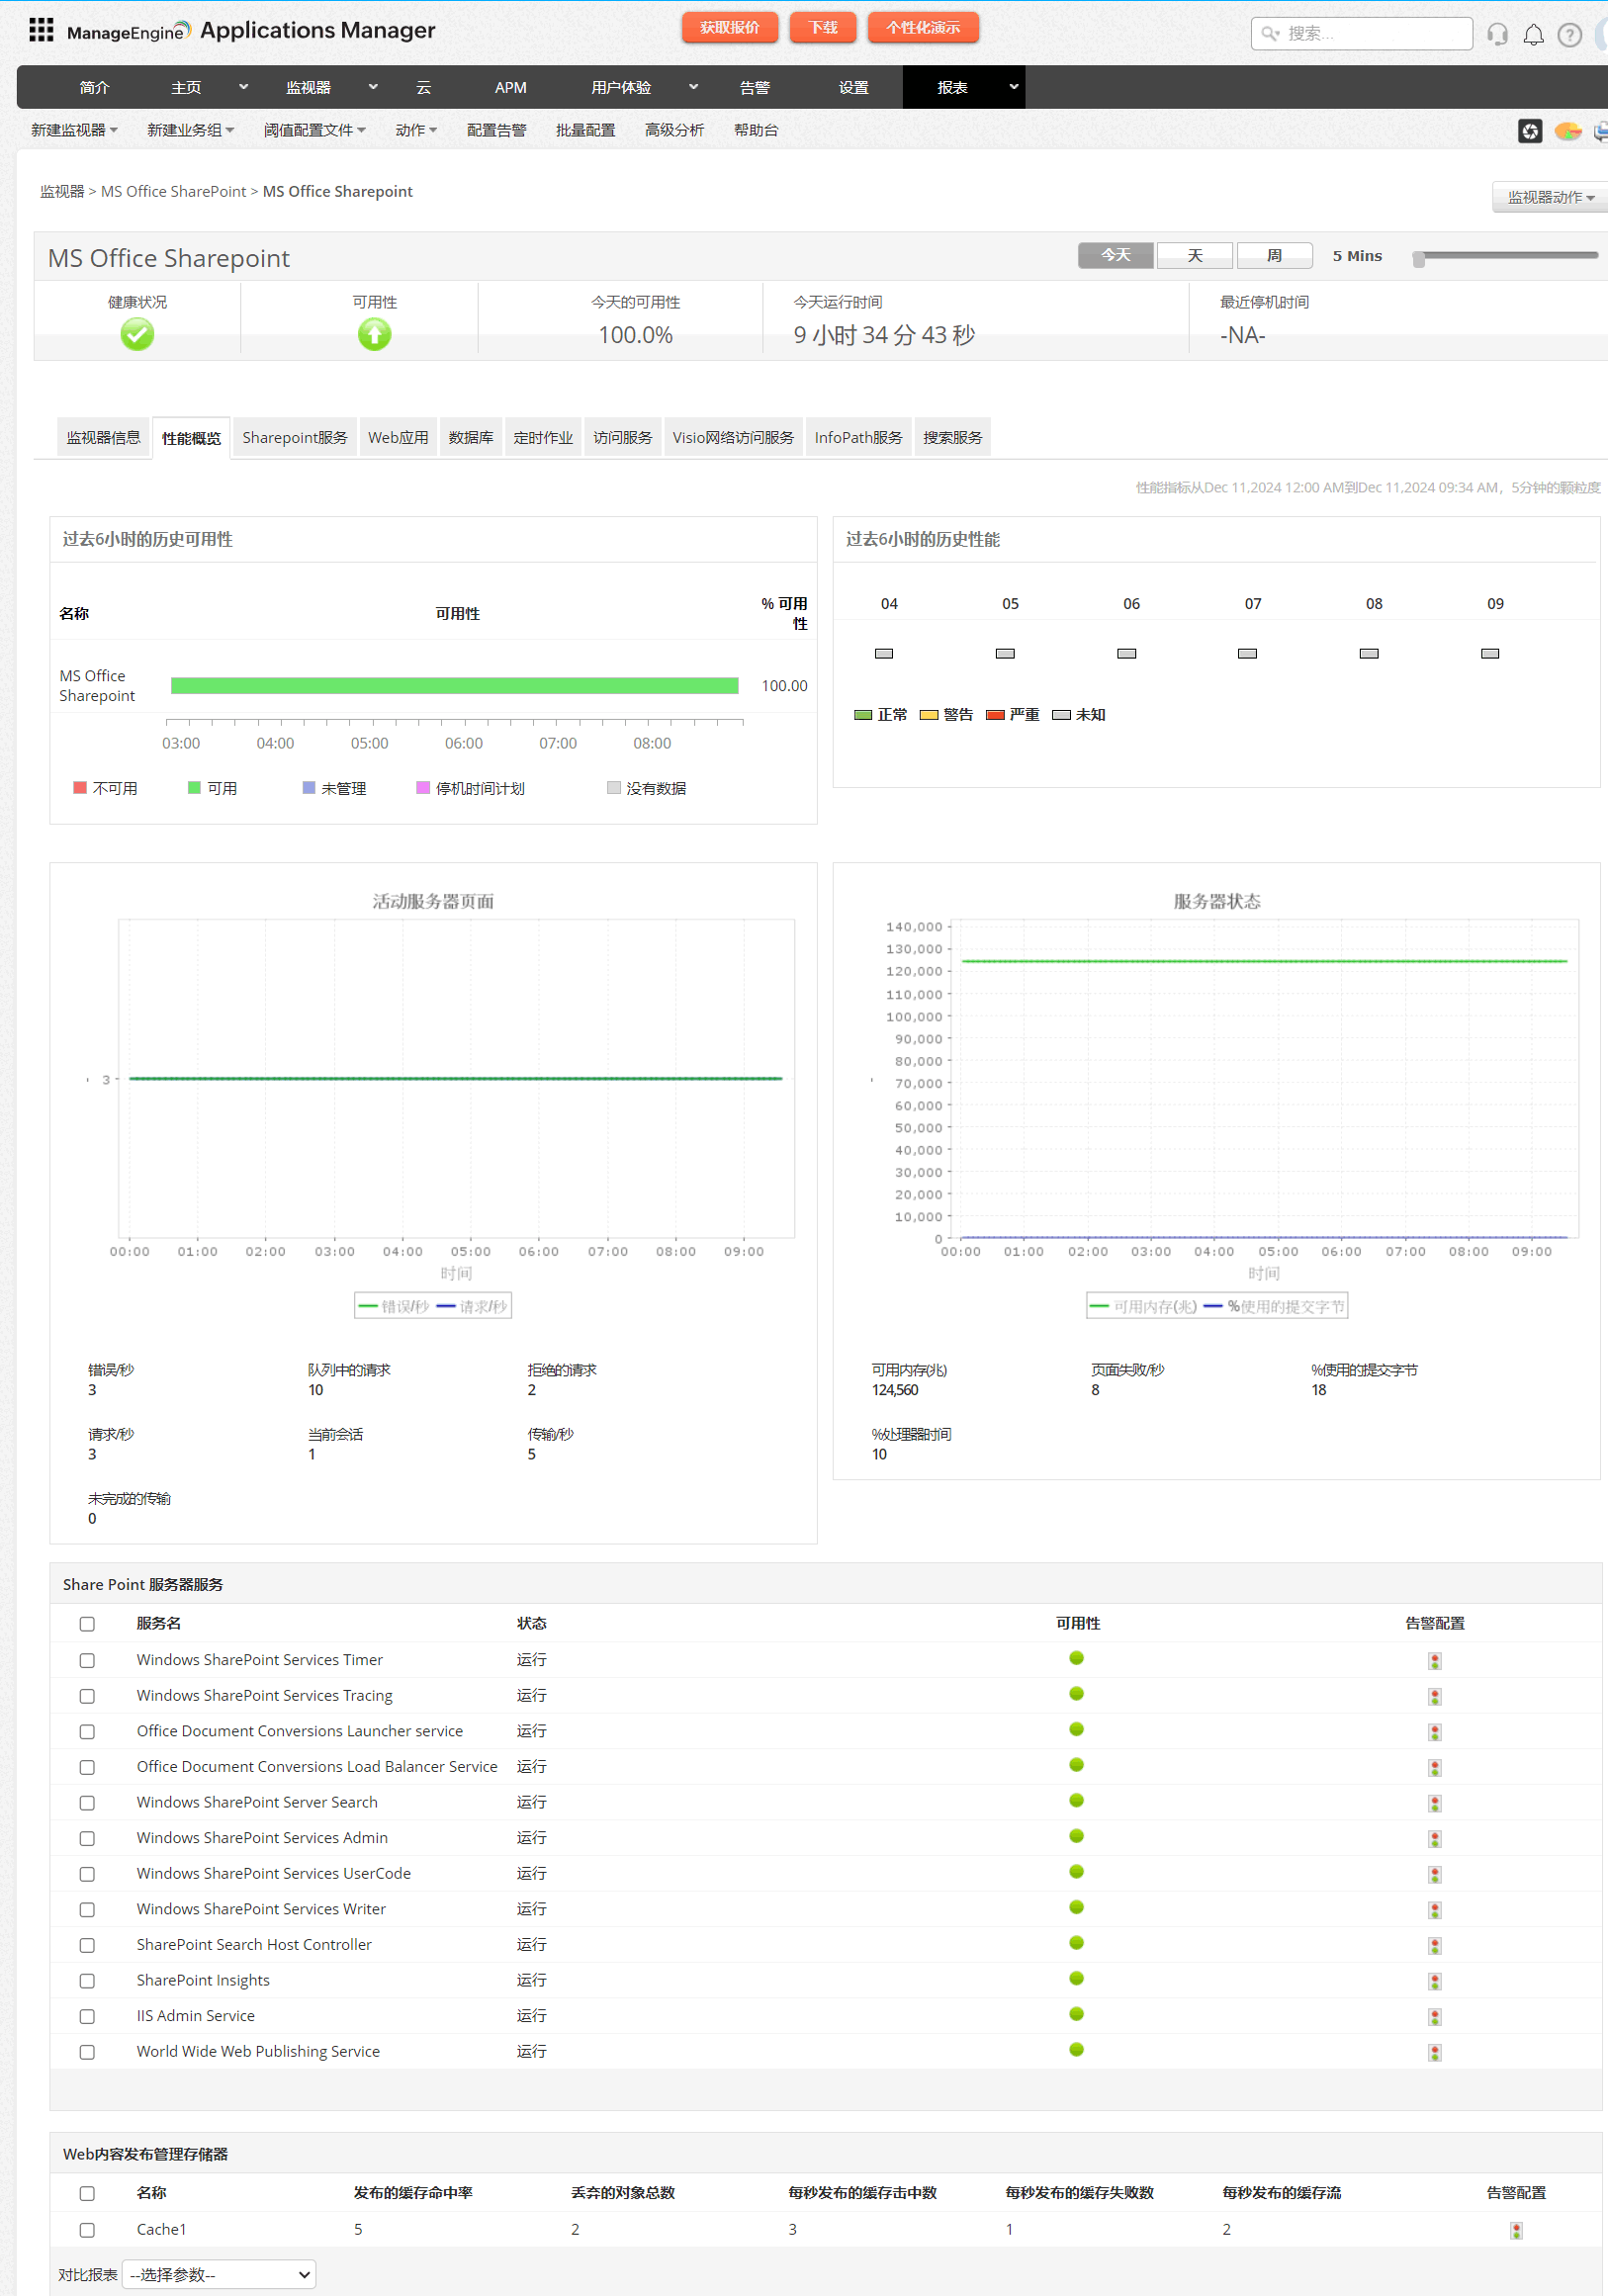Switch to the 数据库 tab
Viewport: 1608px width, 2296px height.
point(471,437)
